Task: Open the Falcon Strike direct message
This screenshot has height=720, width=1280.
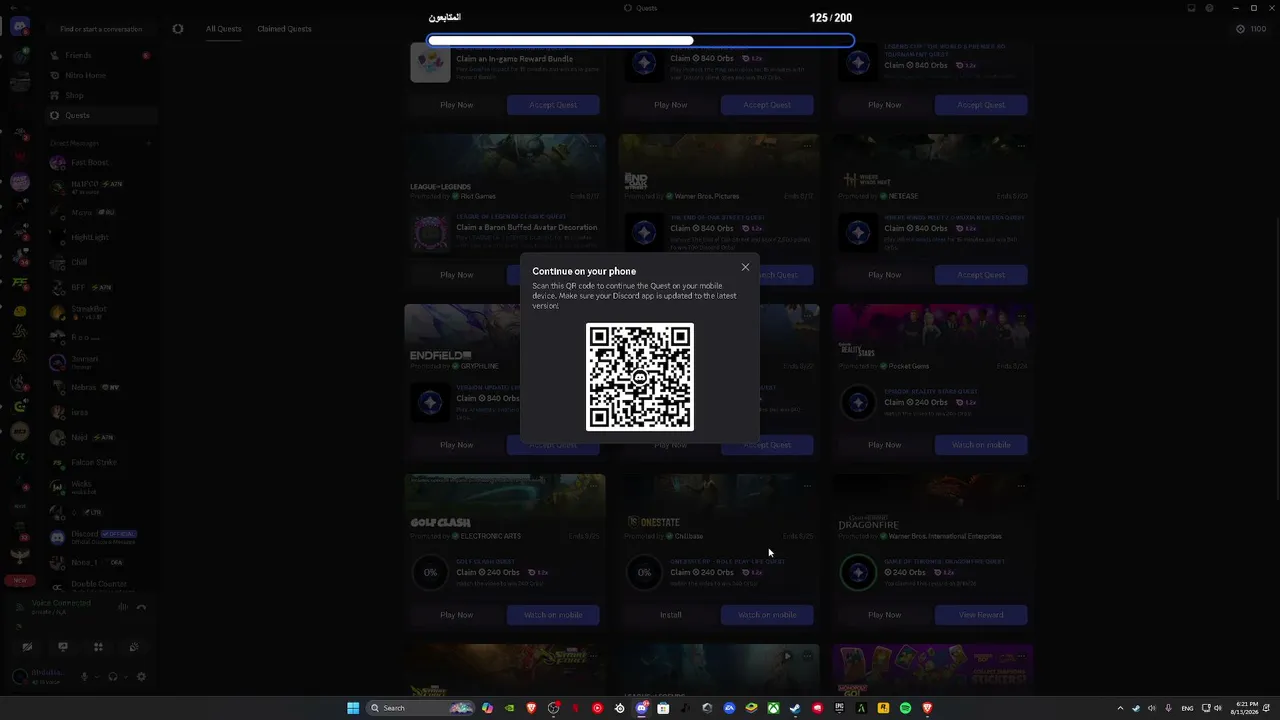Action: click(101, 462)
